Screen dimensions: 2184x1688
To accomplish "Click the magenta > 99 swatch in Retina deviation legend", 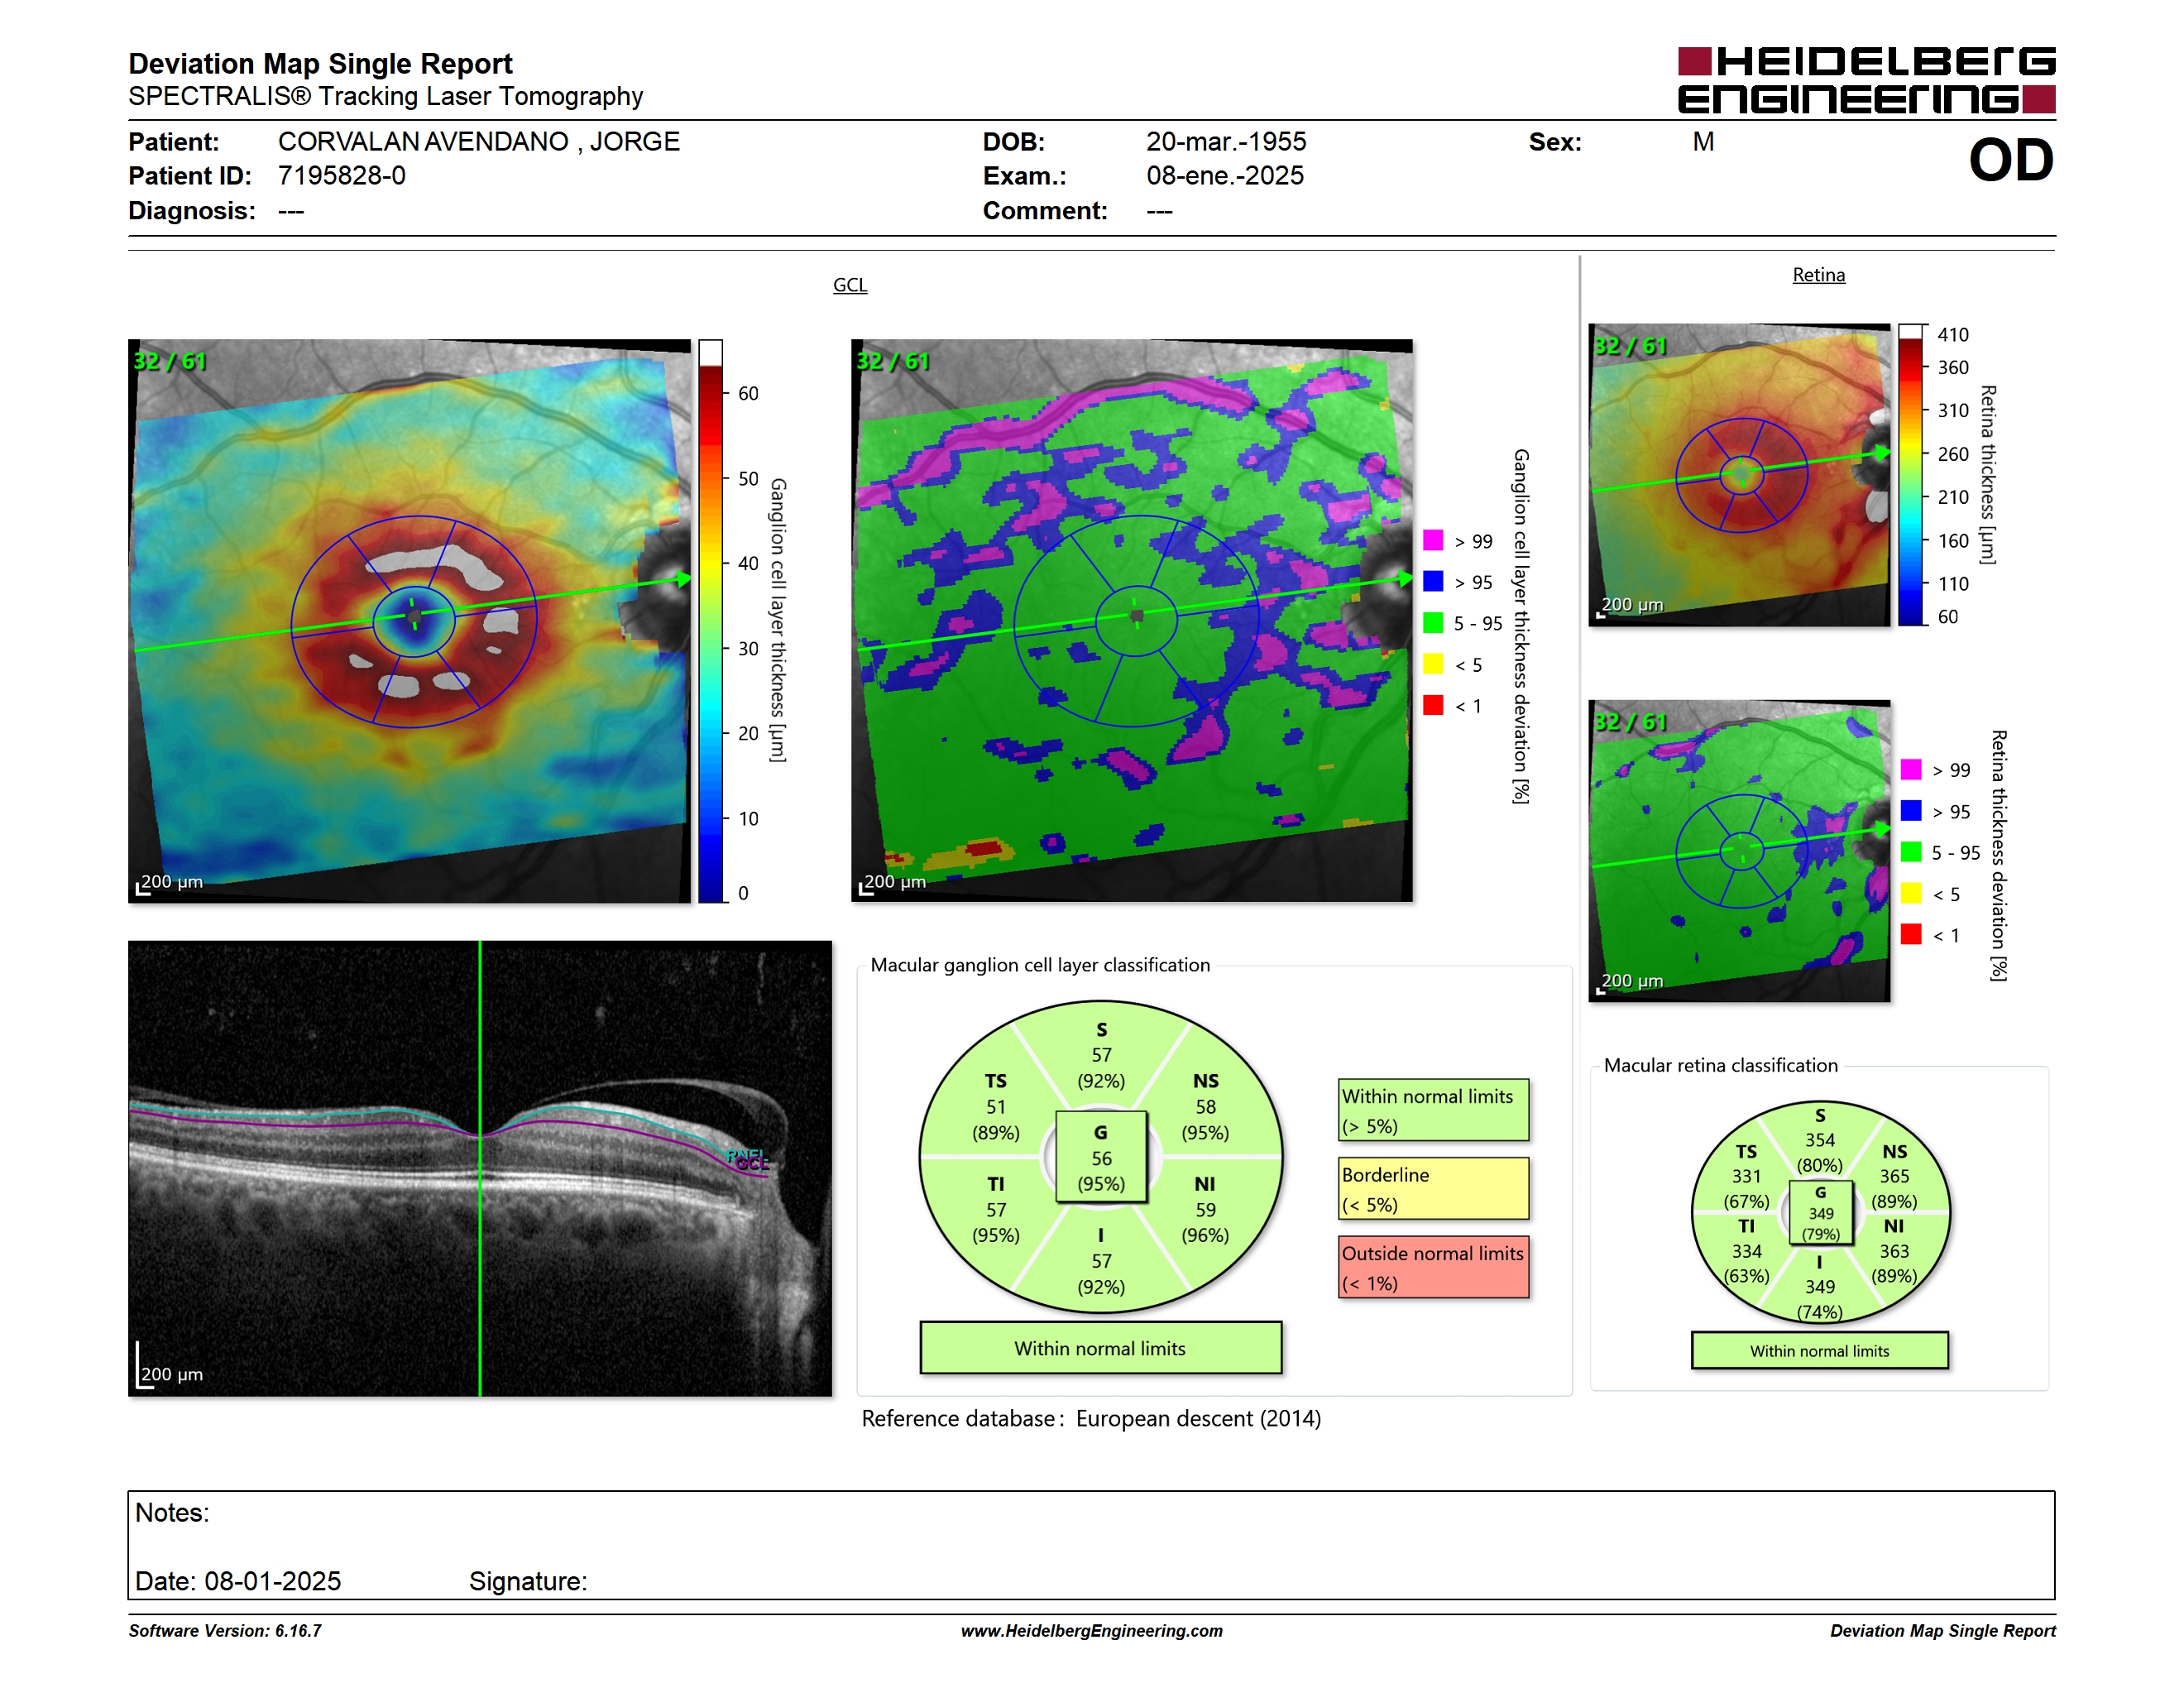I will 1911,769.
